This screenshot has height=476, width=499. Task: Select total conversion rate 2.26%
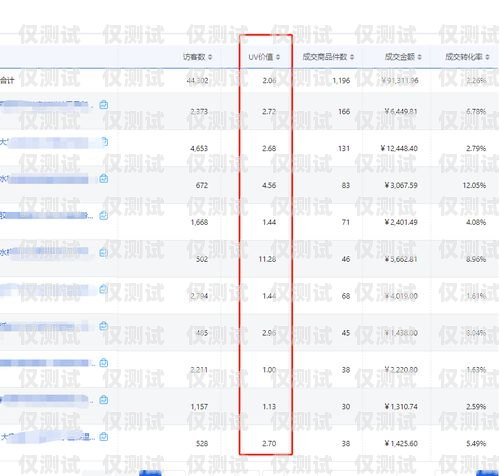tap(476, 81)
